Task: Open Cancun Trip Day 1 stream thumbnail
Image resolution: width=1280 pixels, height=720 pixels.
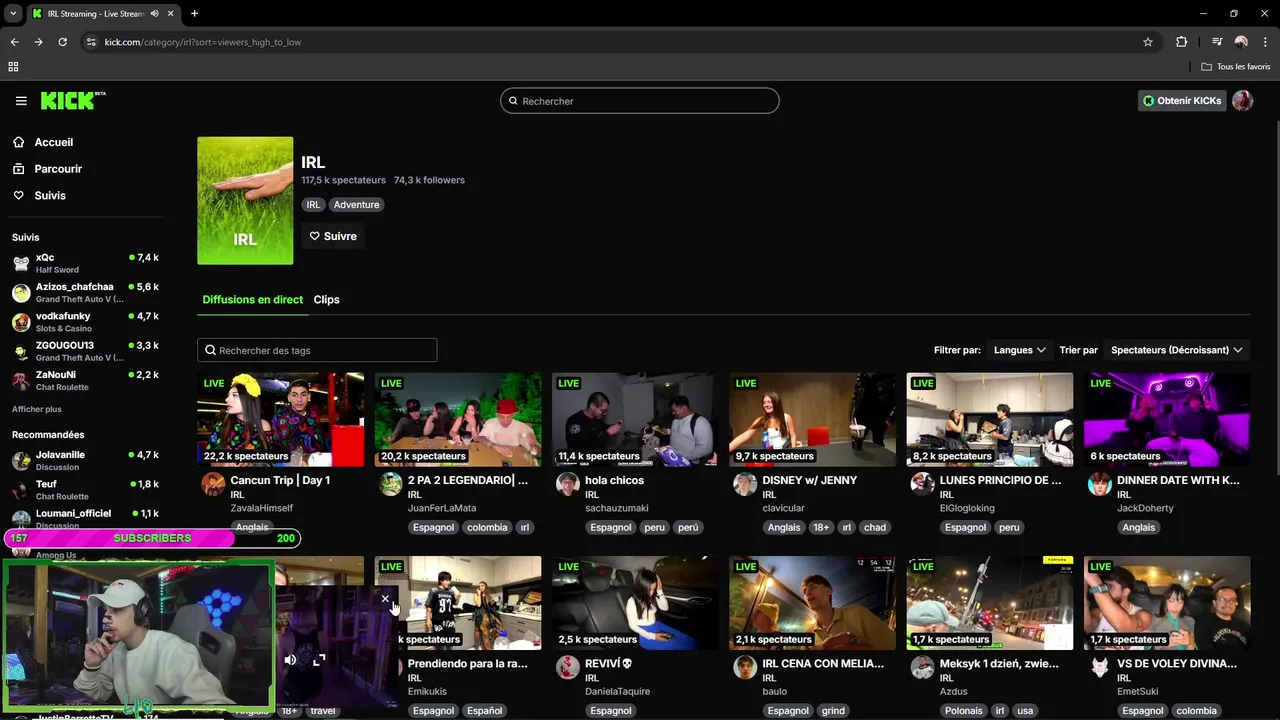Action: click(x=280, y=419)
